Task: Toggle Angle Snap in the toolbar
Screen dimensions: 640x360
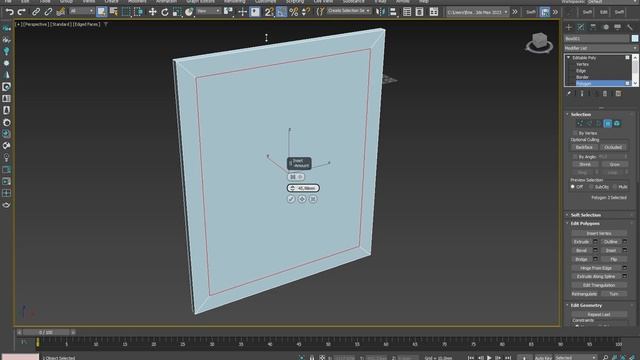Action: (281, 12)
